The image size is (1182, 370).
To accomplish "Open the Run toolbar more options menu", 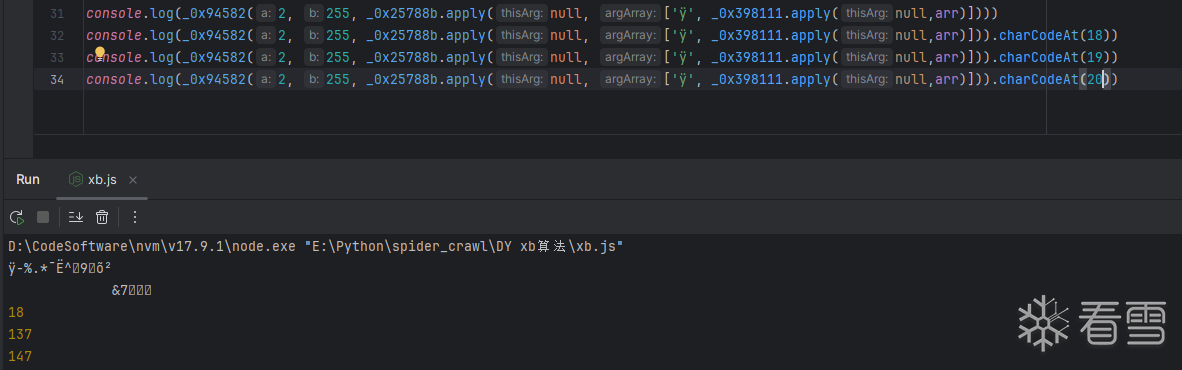I will point(135,217).
